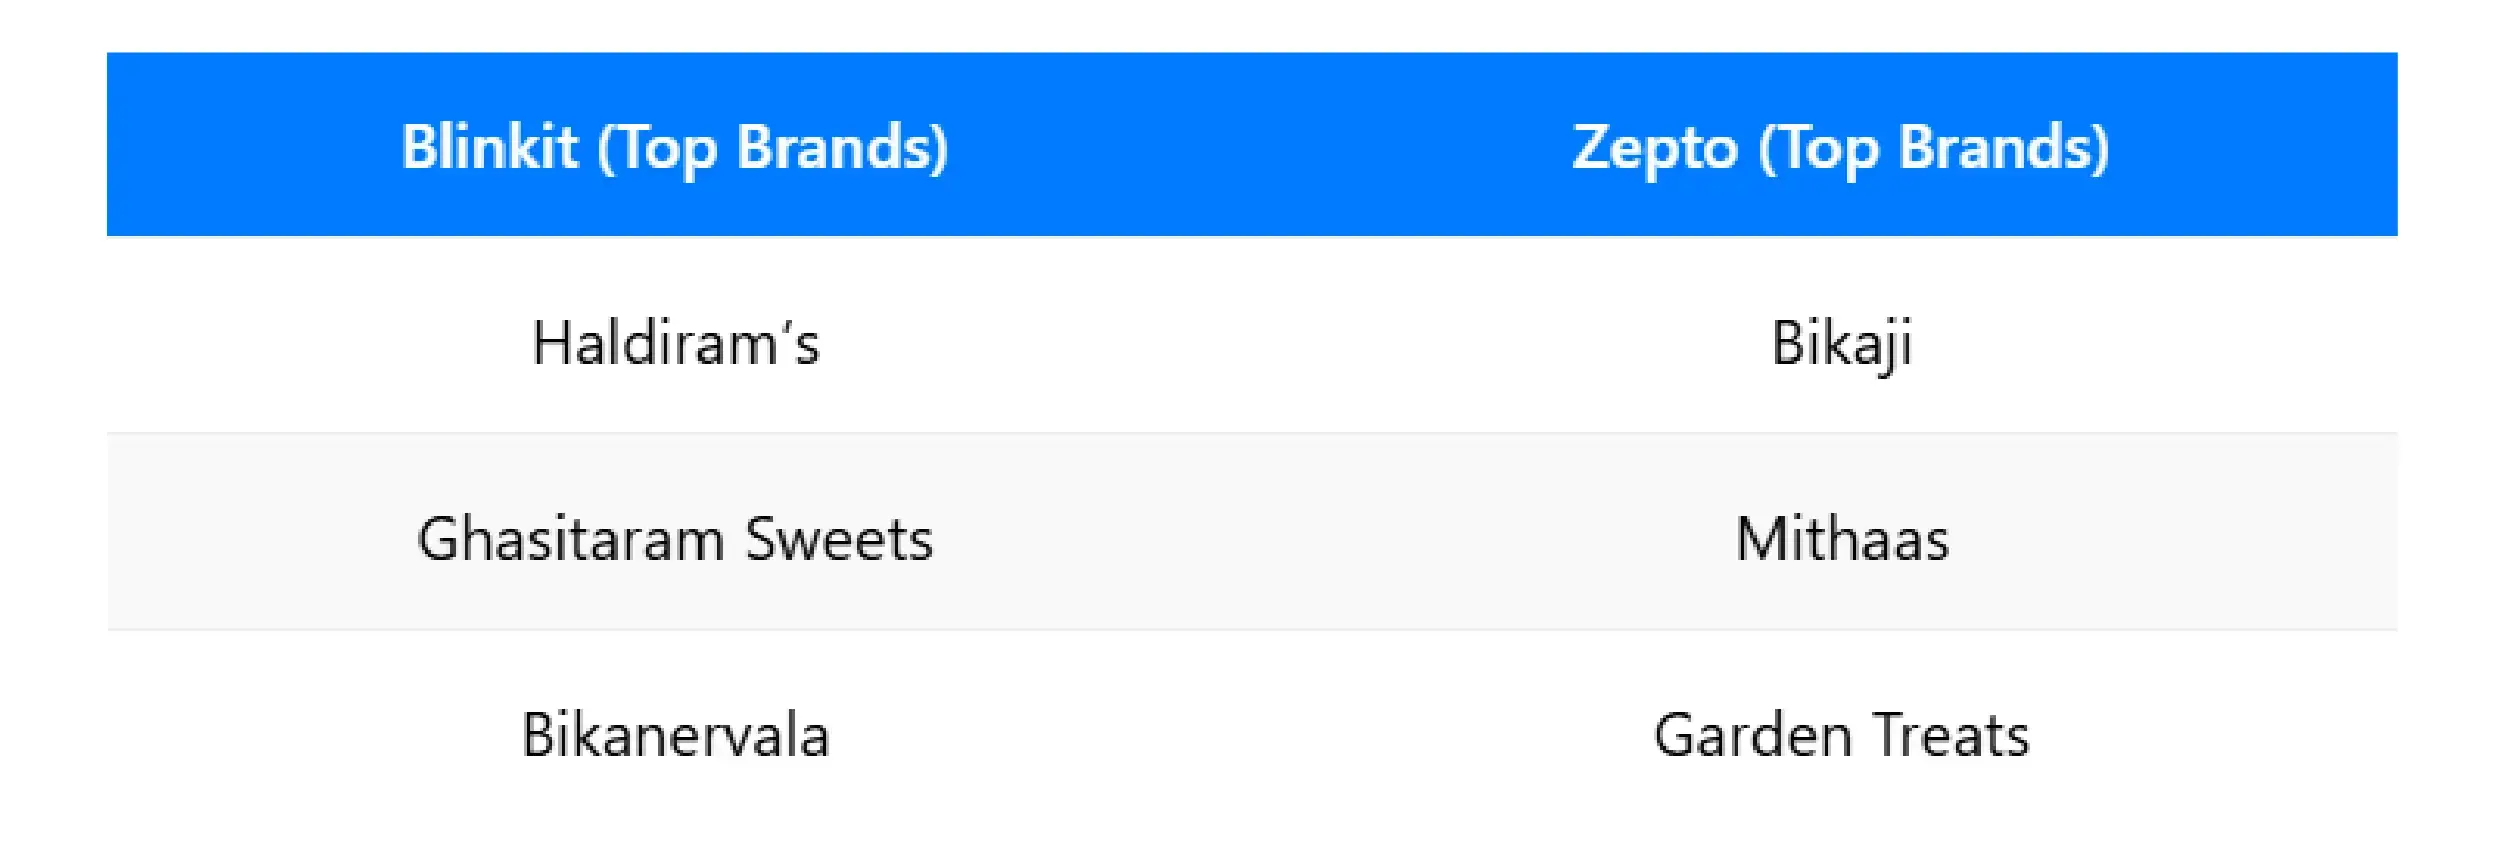Select the Bikanervala cell
2506x855 pixels.
pyautogui.click(x=676, y=735)
